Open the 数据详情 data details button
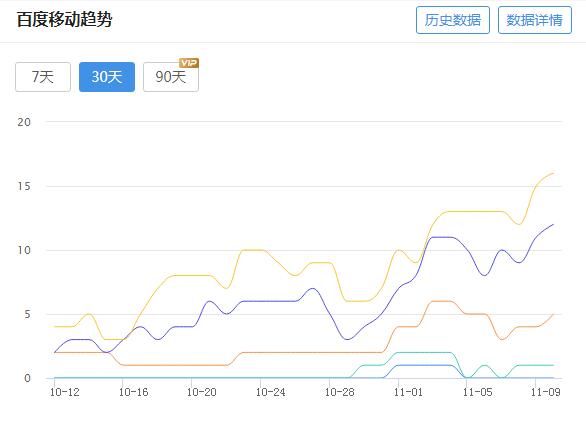This screenshot has height=425, width=586. [x=534, y=20]
